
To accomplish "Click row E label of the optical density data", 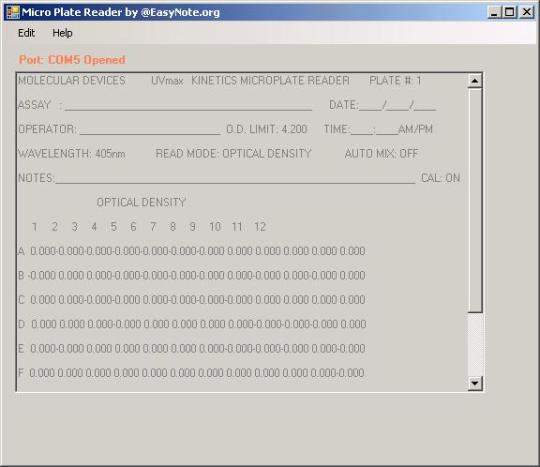I will click(21, 349).
